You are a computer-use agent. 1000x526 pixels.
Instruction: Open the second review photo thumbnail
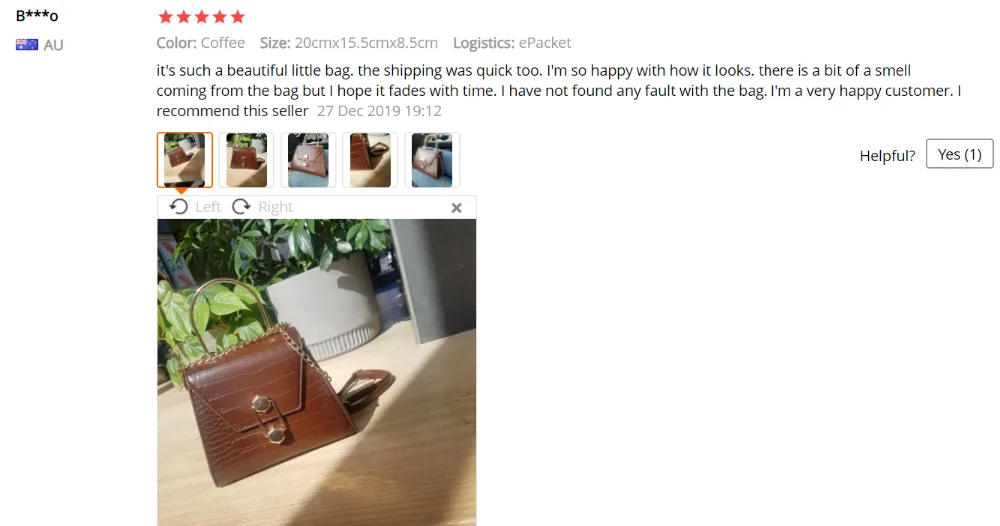coord(246,159)
